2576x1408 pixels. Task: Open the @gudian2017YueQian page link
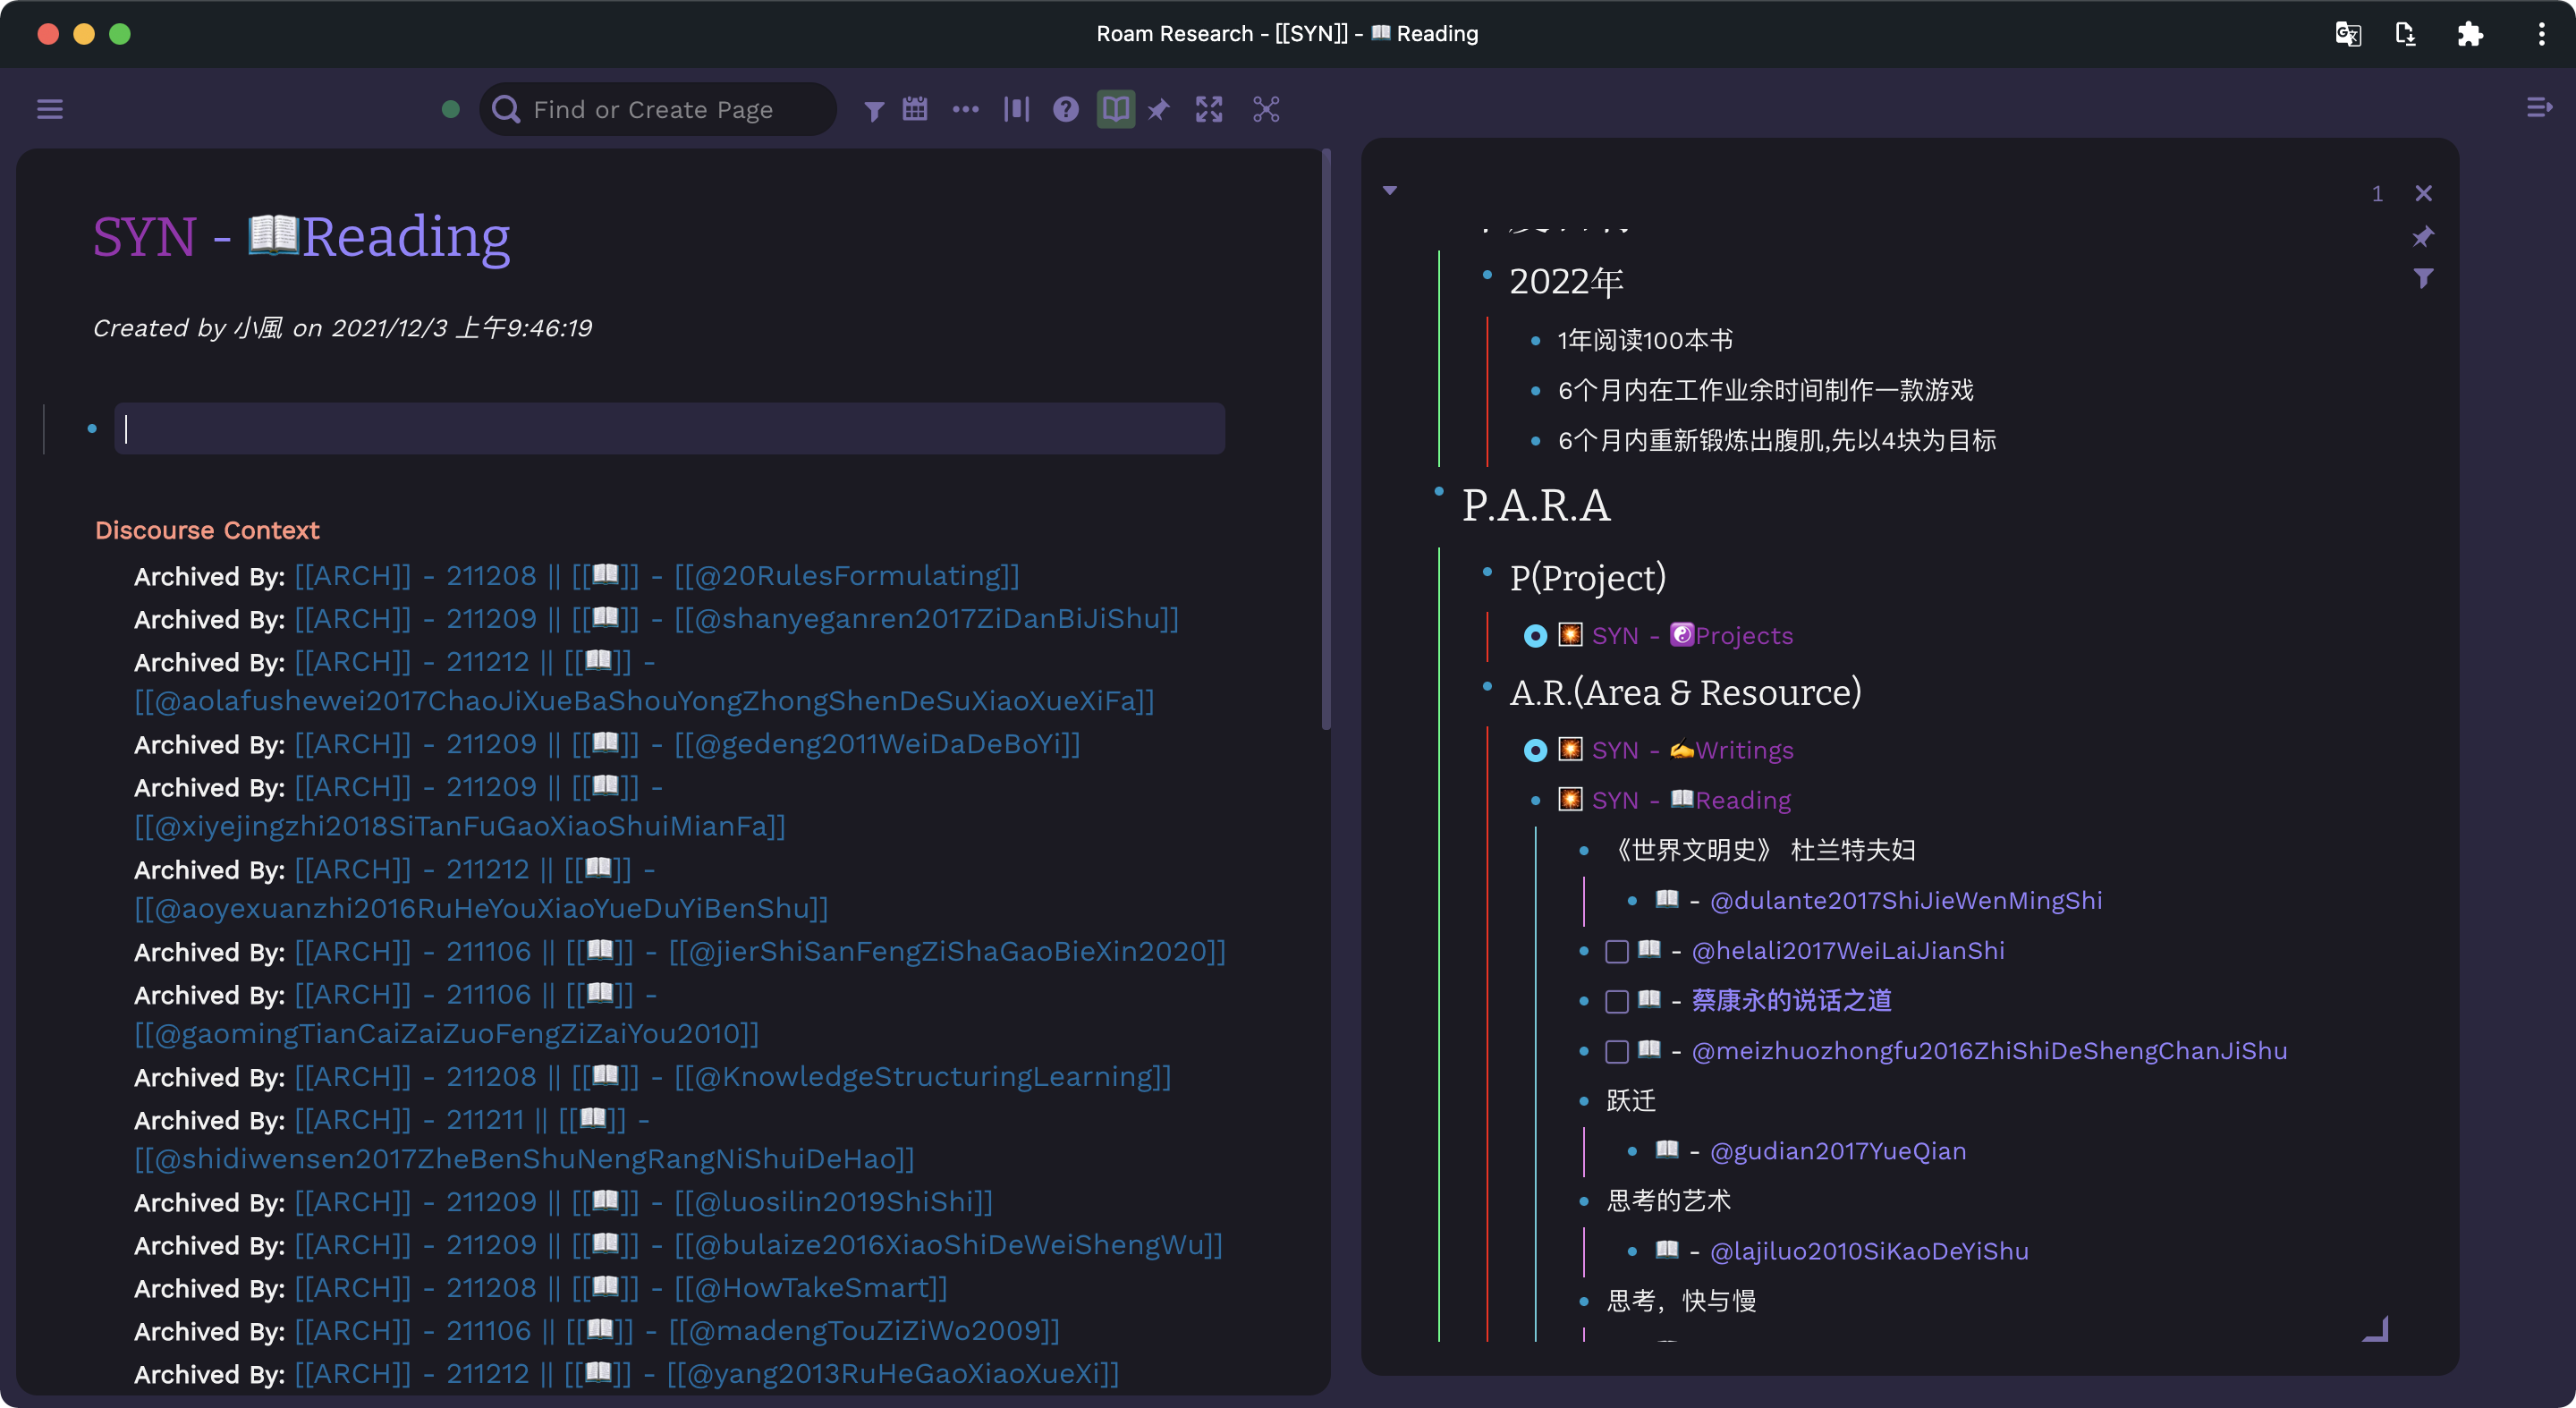[x=1838, y=1151]
